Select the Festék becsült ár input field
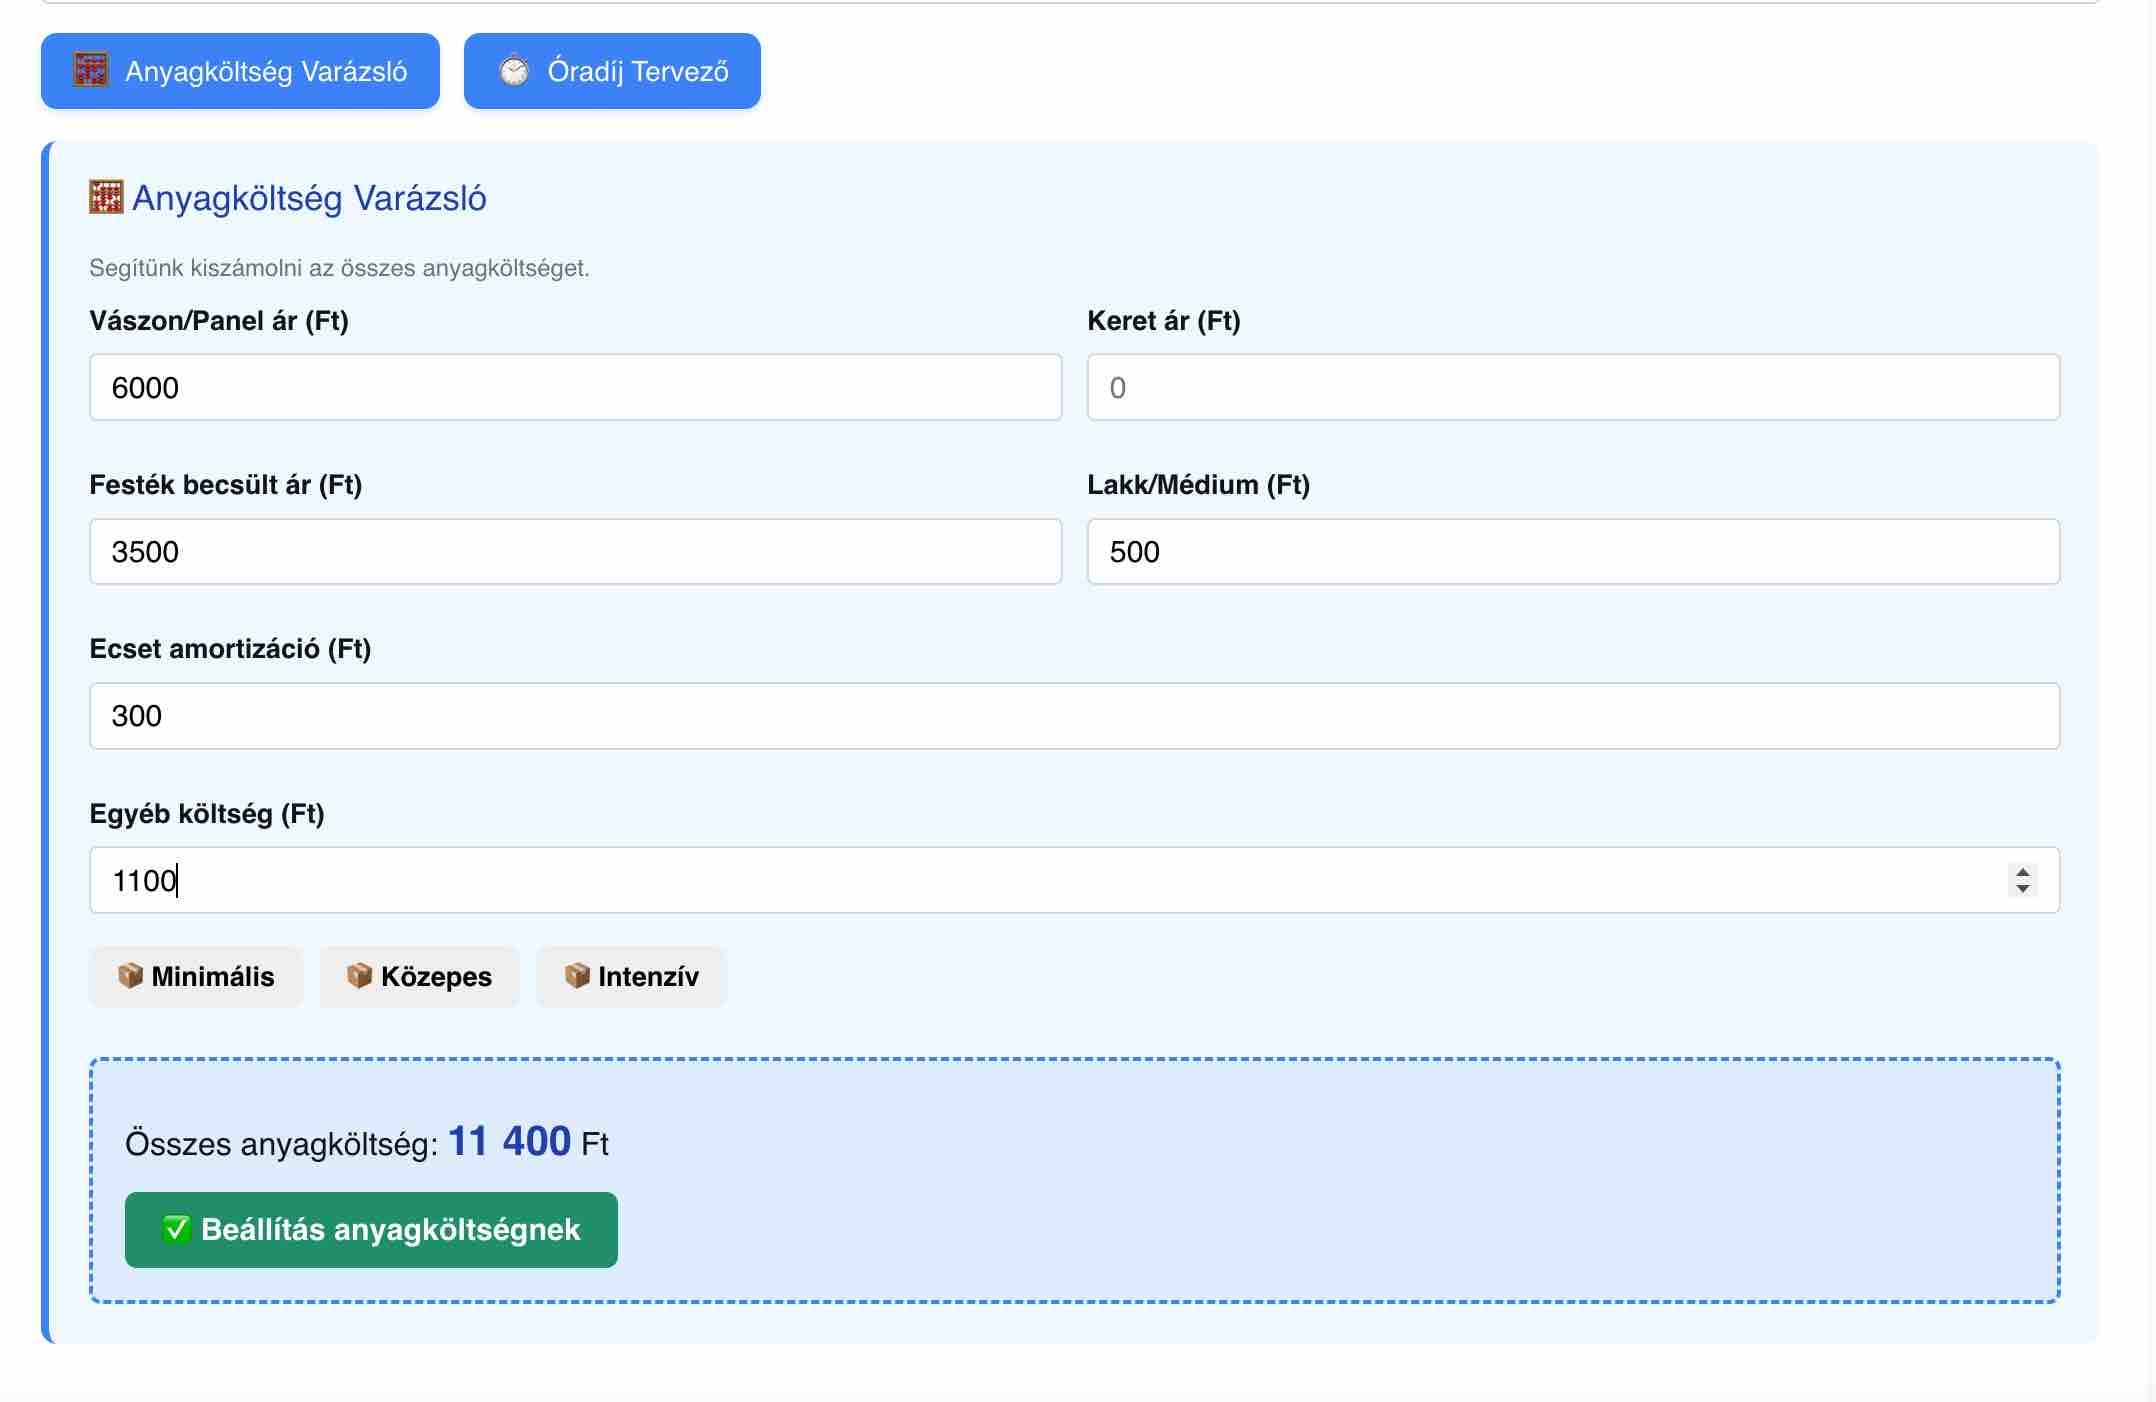This screenshot has height=1402, width=2156. point(575,551)
